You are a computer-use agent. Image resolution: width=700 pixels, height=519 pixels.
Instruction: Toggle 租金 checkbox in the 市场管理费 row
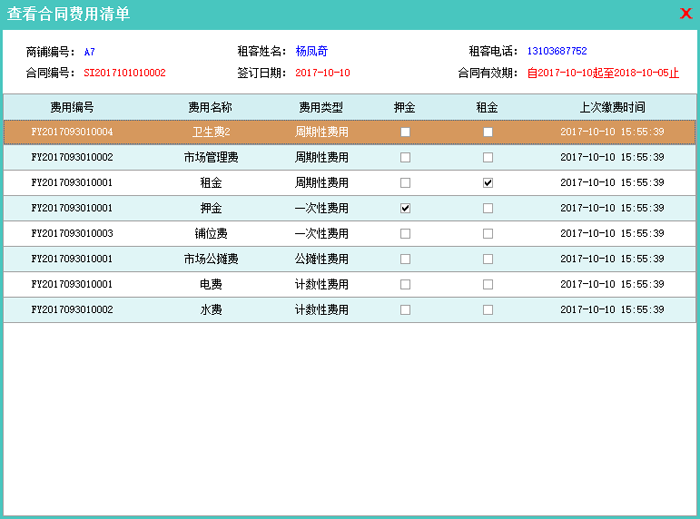[488, 158]
